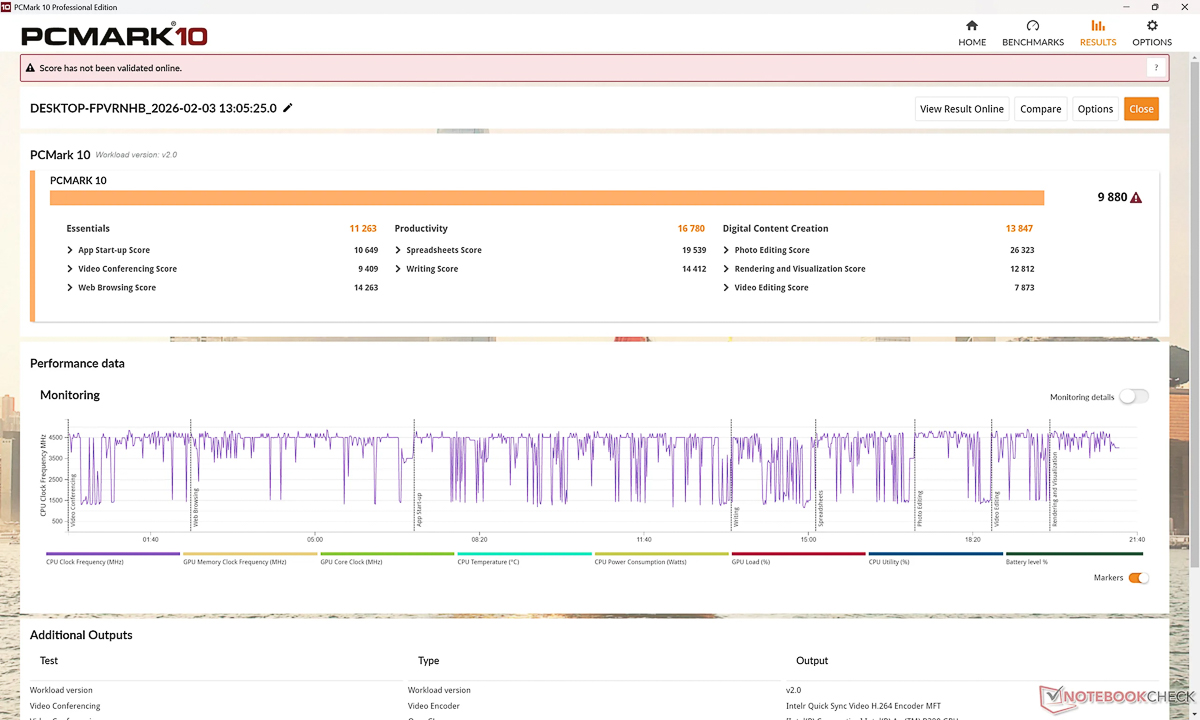Screen dimensions: 1200x720
Task: Click the View Result Online button
Action: pos(961,109)
